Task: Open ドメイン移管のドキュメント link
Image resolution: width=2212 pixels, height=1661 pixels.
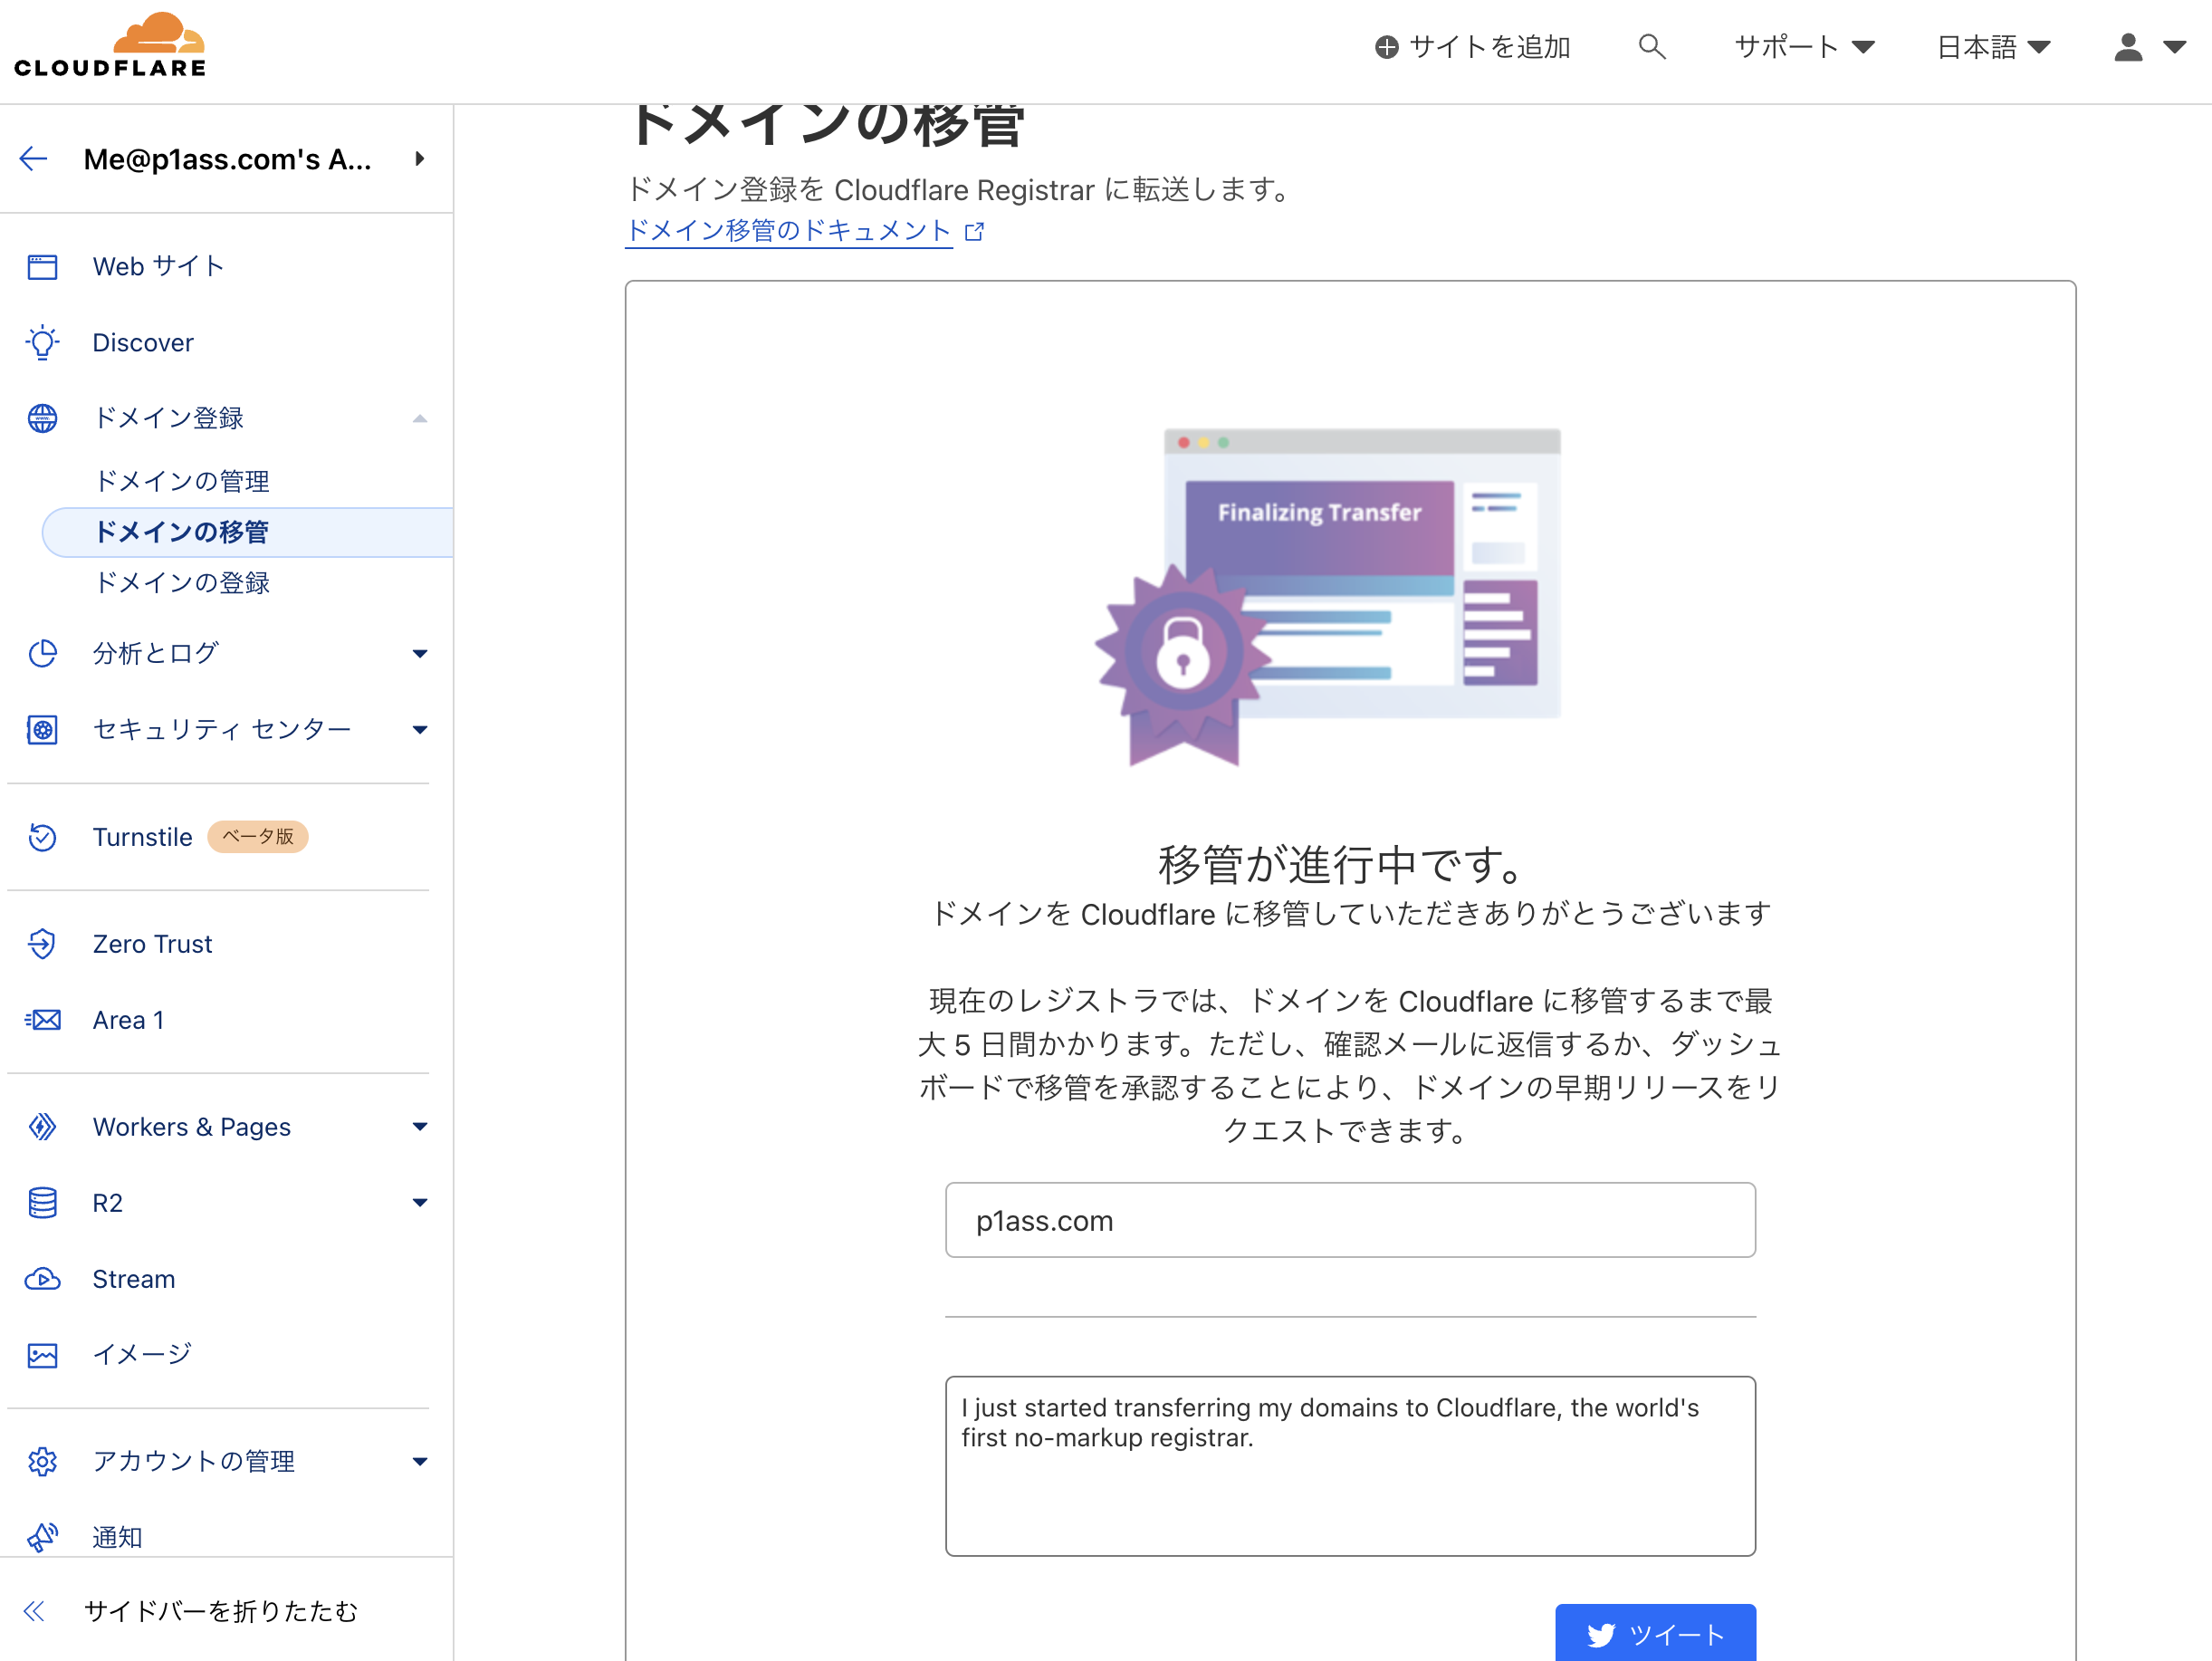Action: [788, 231]
